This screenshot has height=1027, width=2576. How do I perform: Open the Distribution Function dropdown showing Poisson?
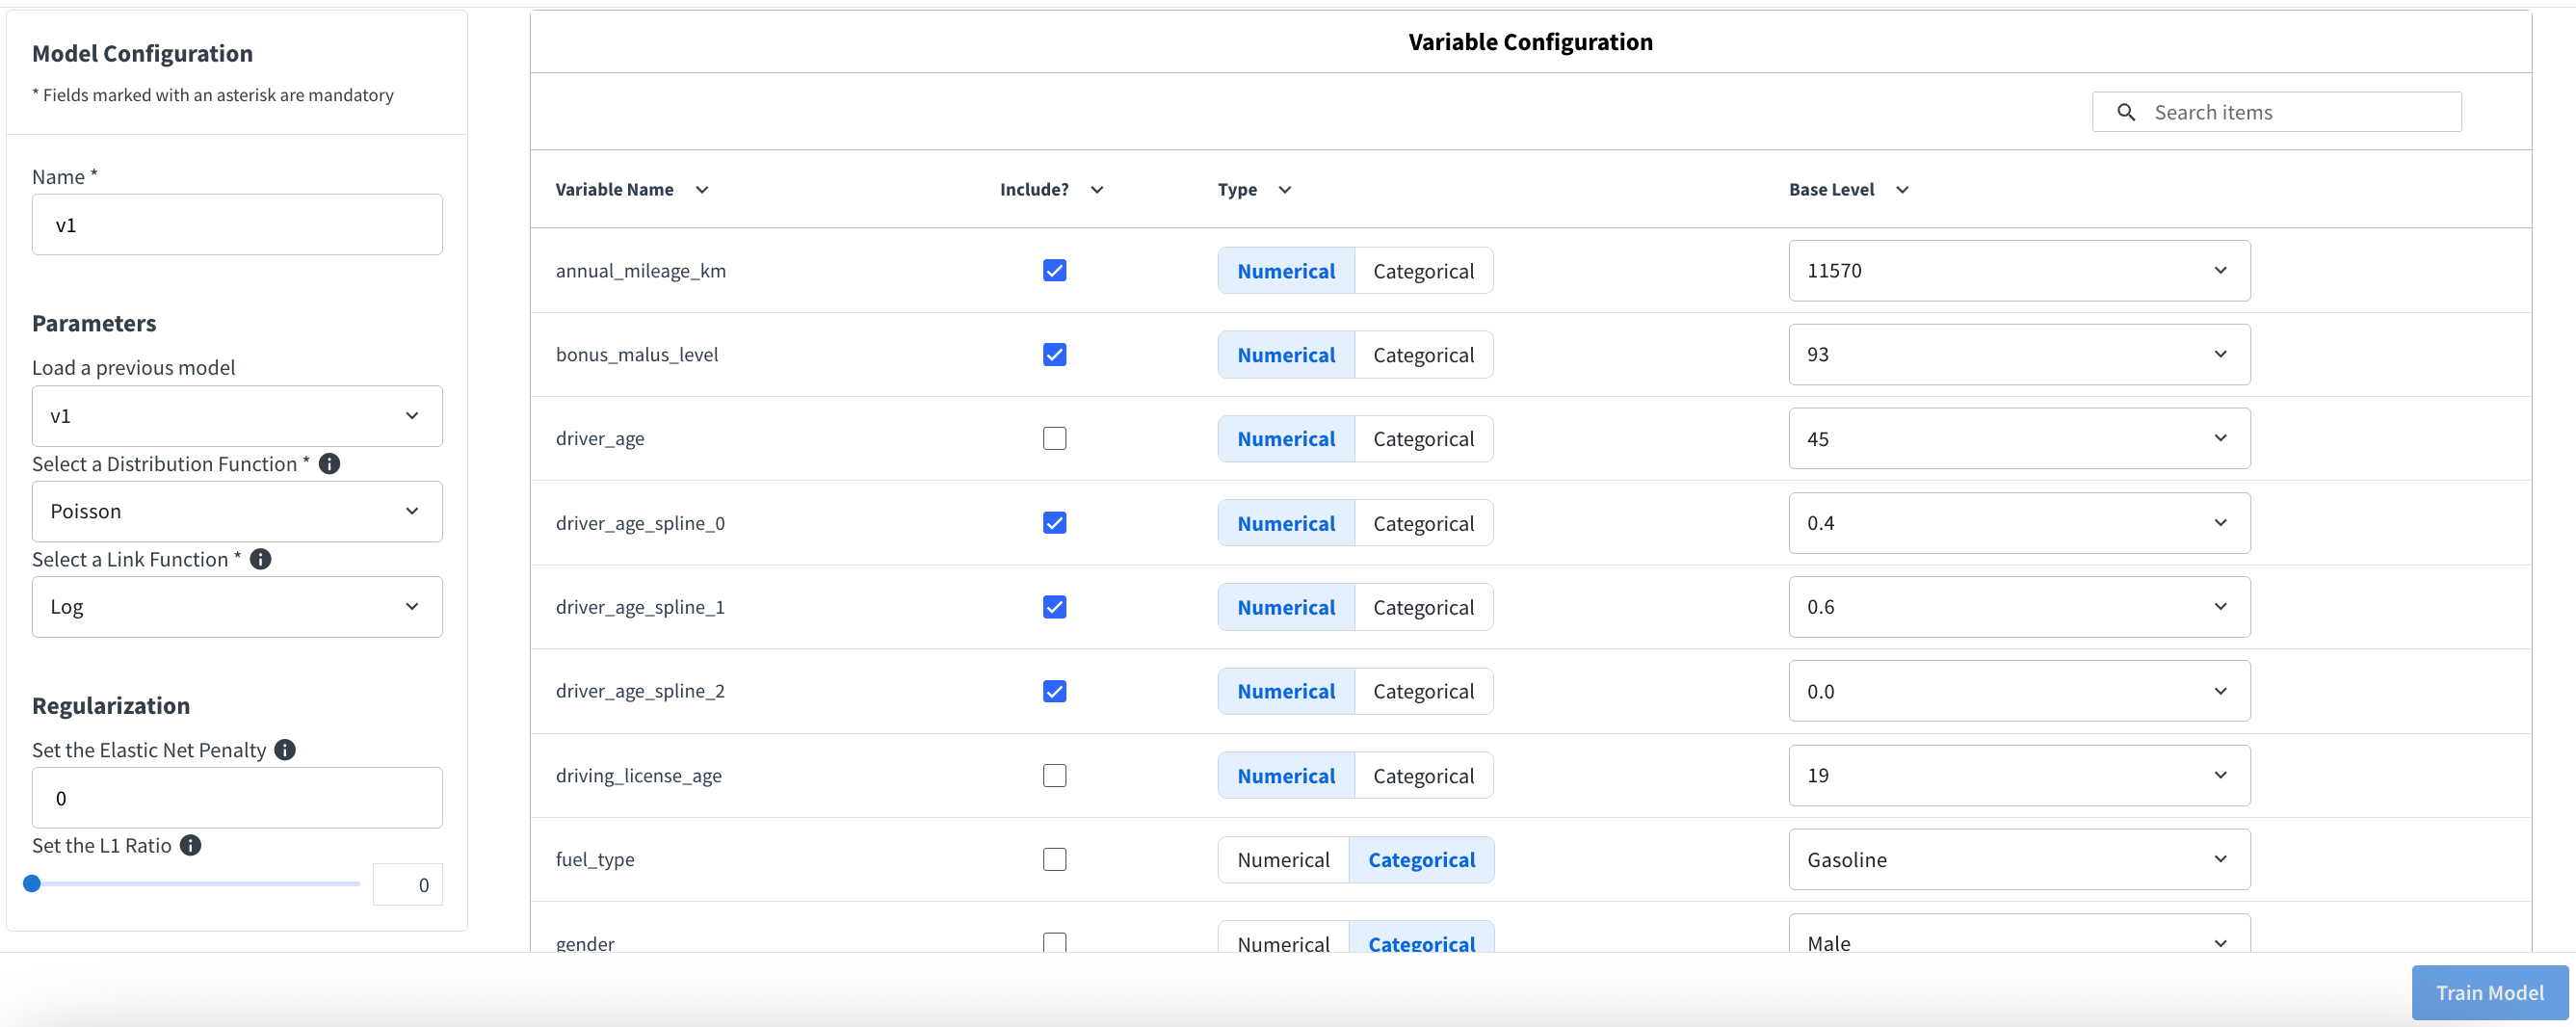pyautogui.click(x=237, y=511)
